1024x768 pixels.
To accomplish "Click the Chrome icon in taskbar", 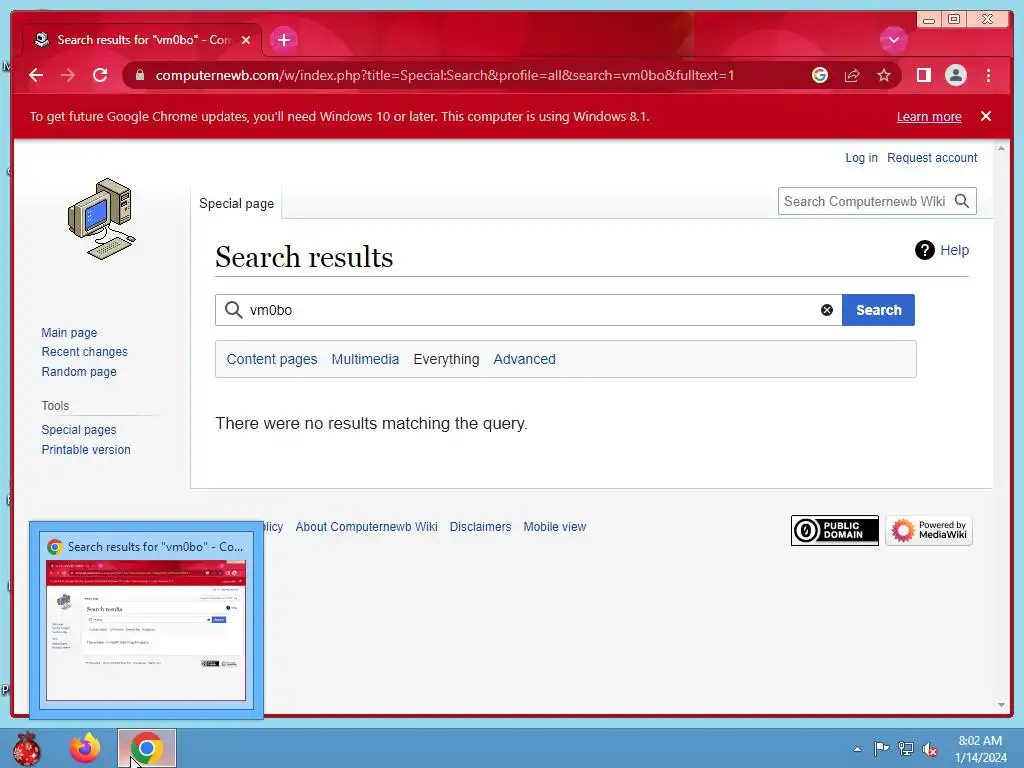I will 146,748.
